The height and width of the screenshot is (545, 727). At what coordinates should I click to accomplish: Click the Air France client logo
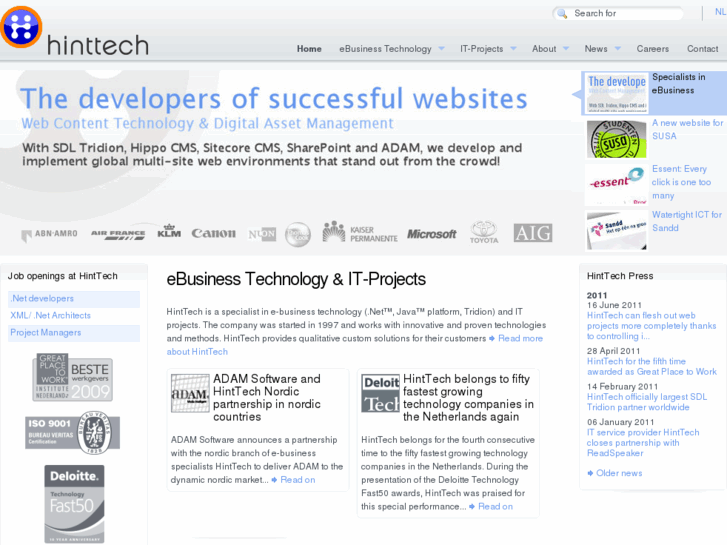click(x=118, y=235)
